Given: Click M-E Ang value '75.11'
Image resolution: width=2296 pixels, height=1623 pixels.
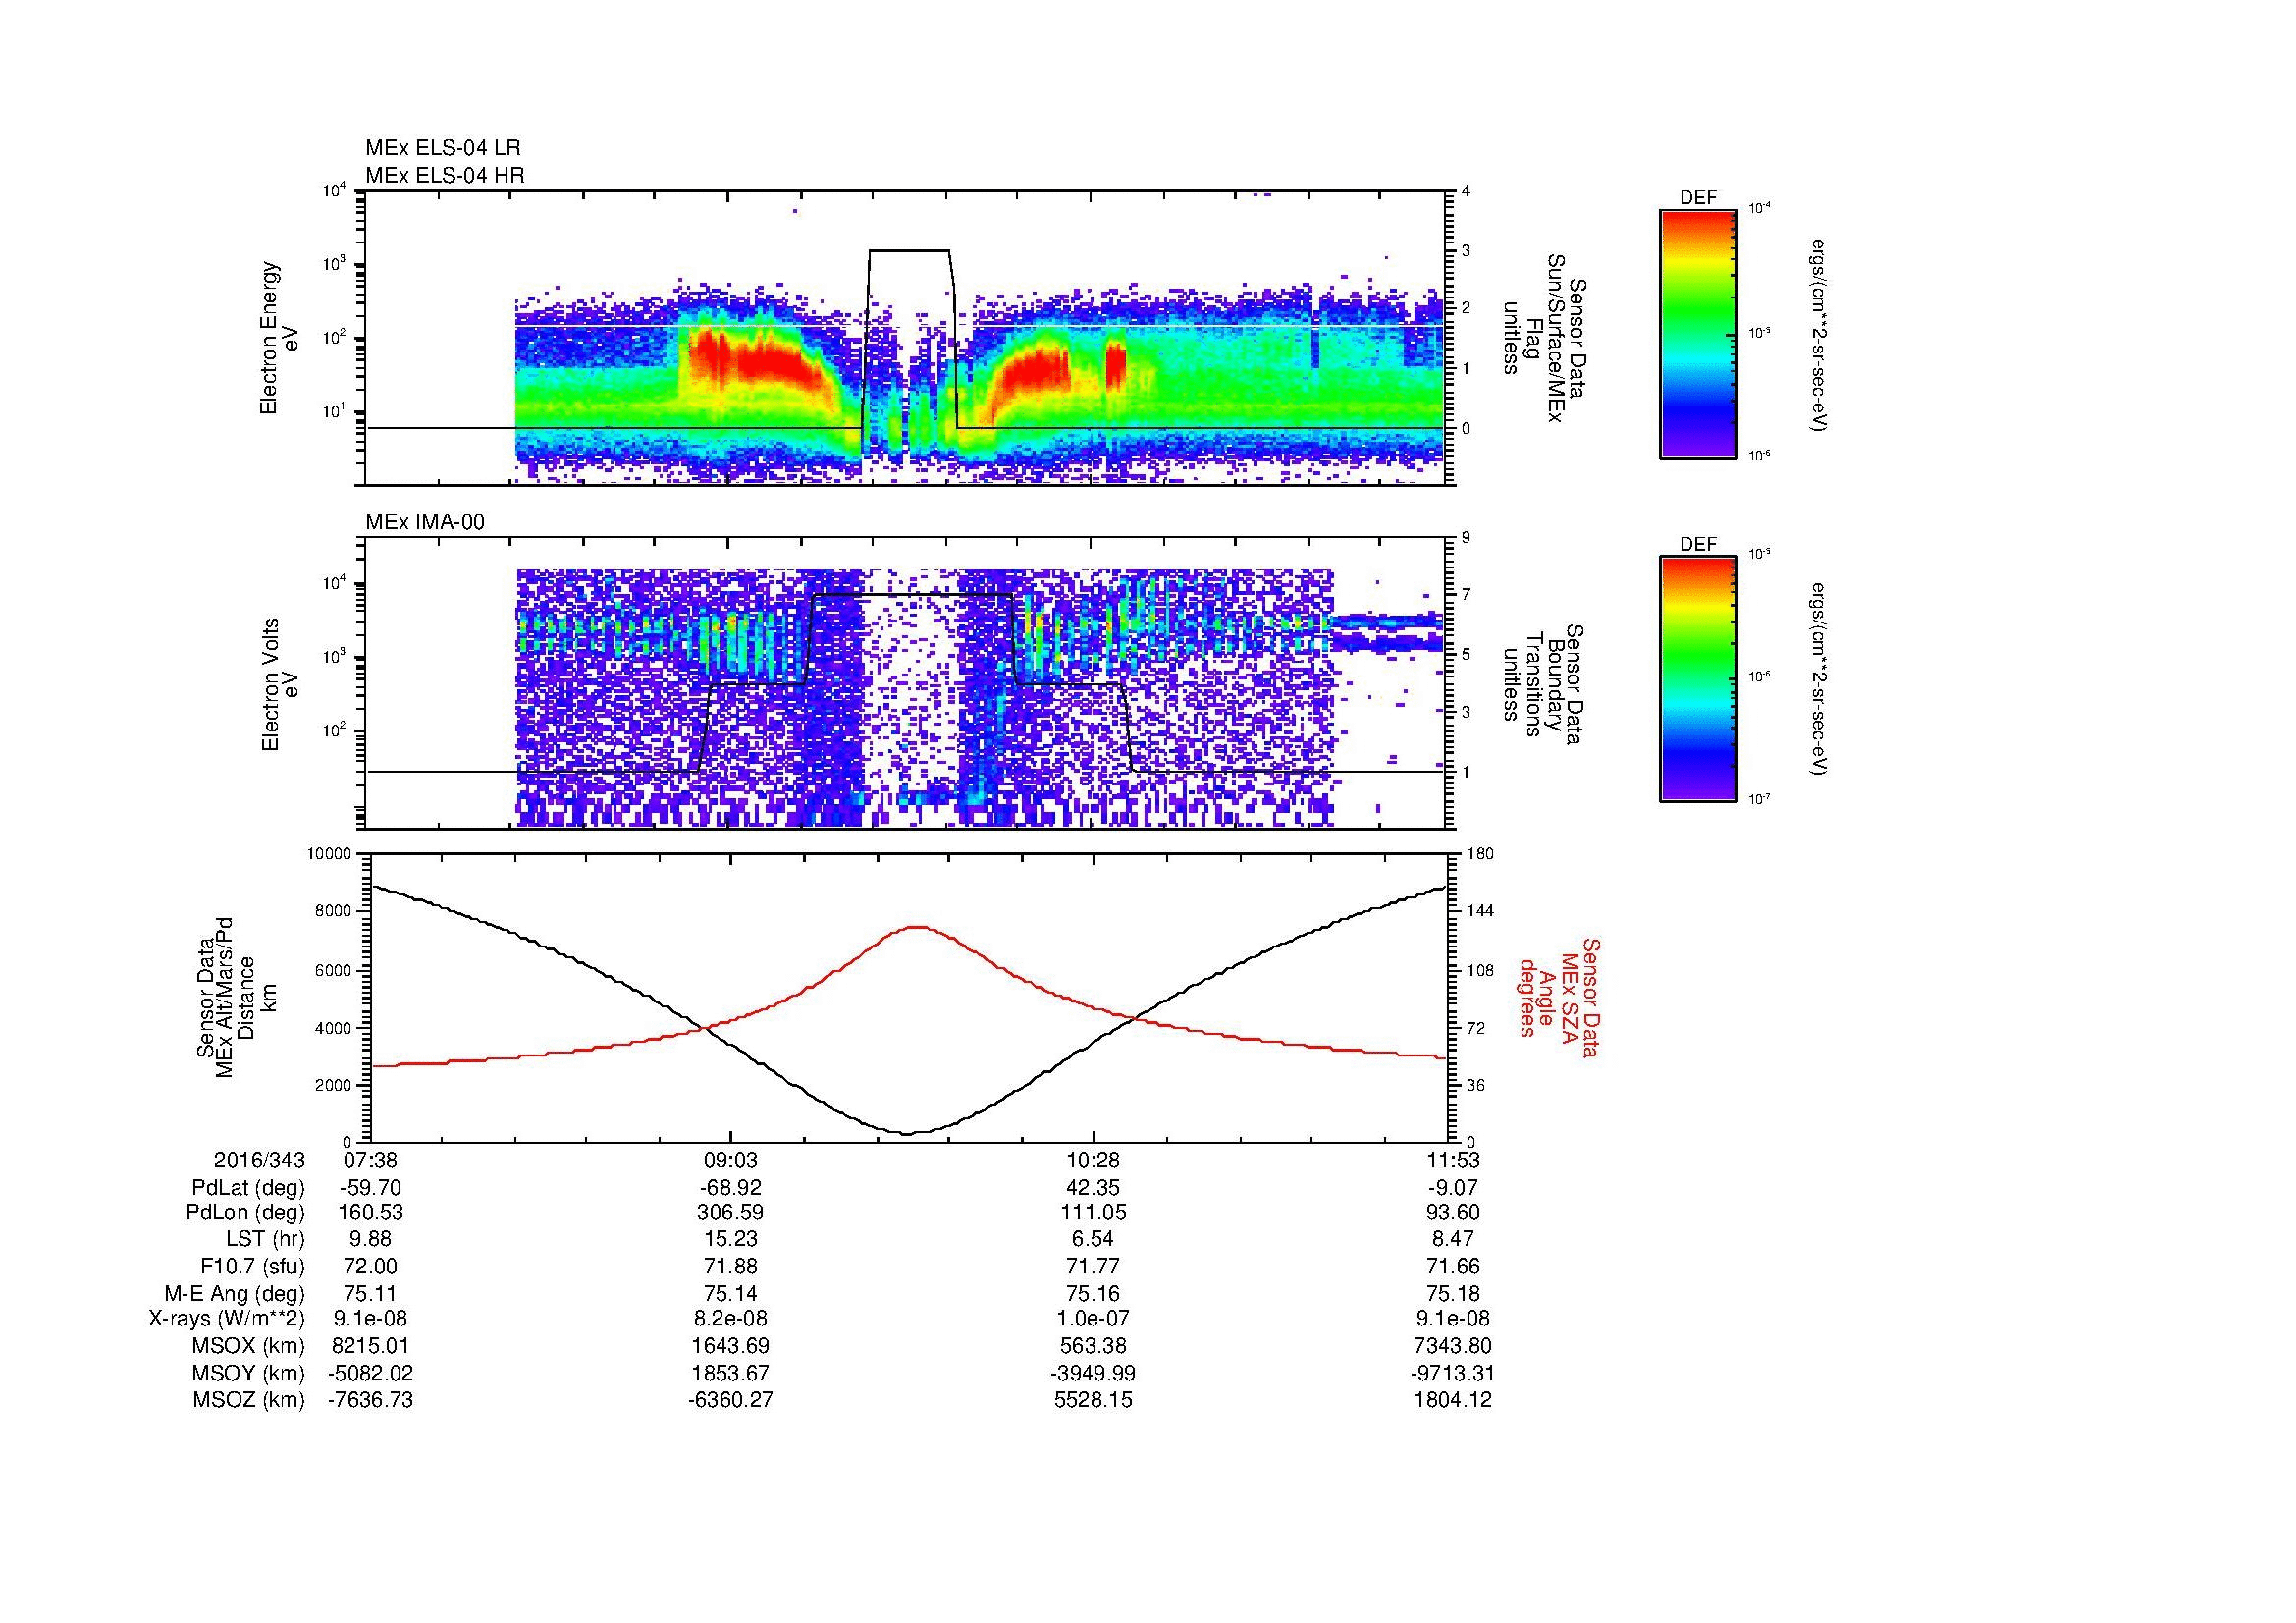Looking at the screenshot, I should (x=371, y=1293).
